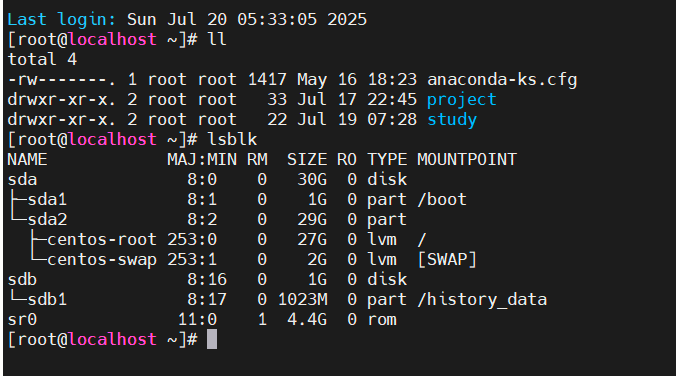Click the sr0 device name

coord(22,320)
